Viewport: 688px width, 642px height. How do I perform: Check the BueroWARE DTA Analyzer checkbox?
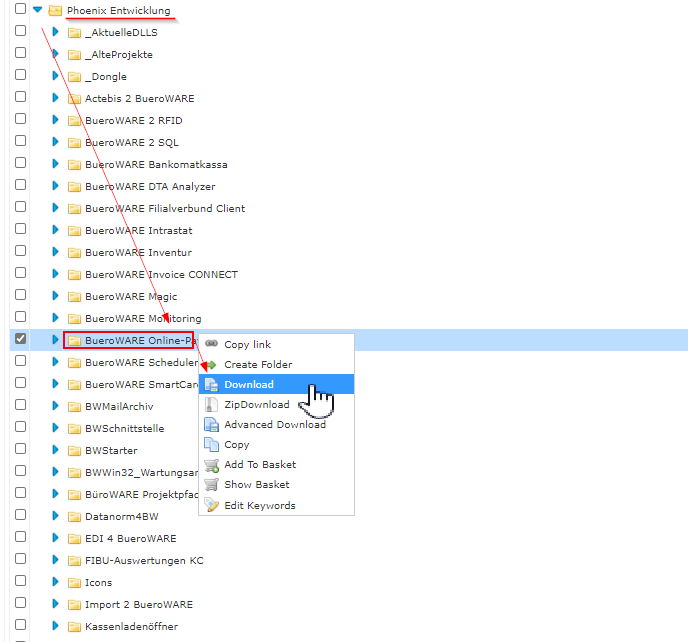pos(20,185)
